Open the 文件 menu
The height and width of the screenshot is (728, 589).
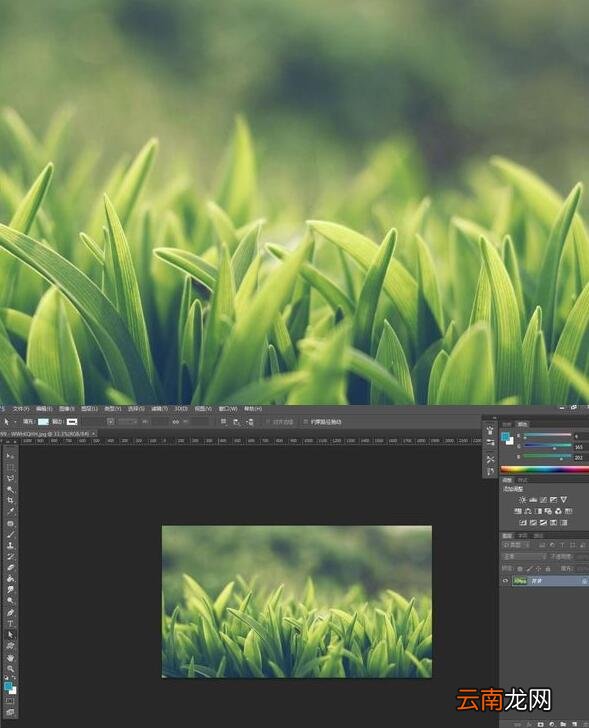[20, 409]
